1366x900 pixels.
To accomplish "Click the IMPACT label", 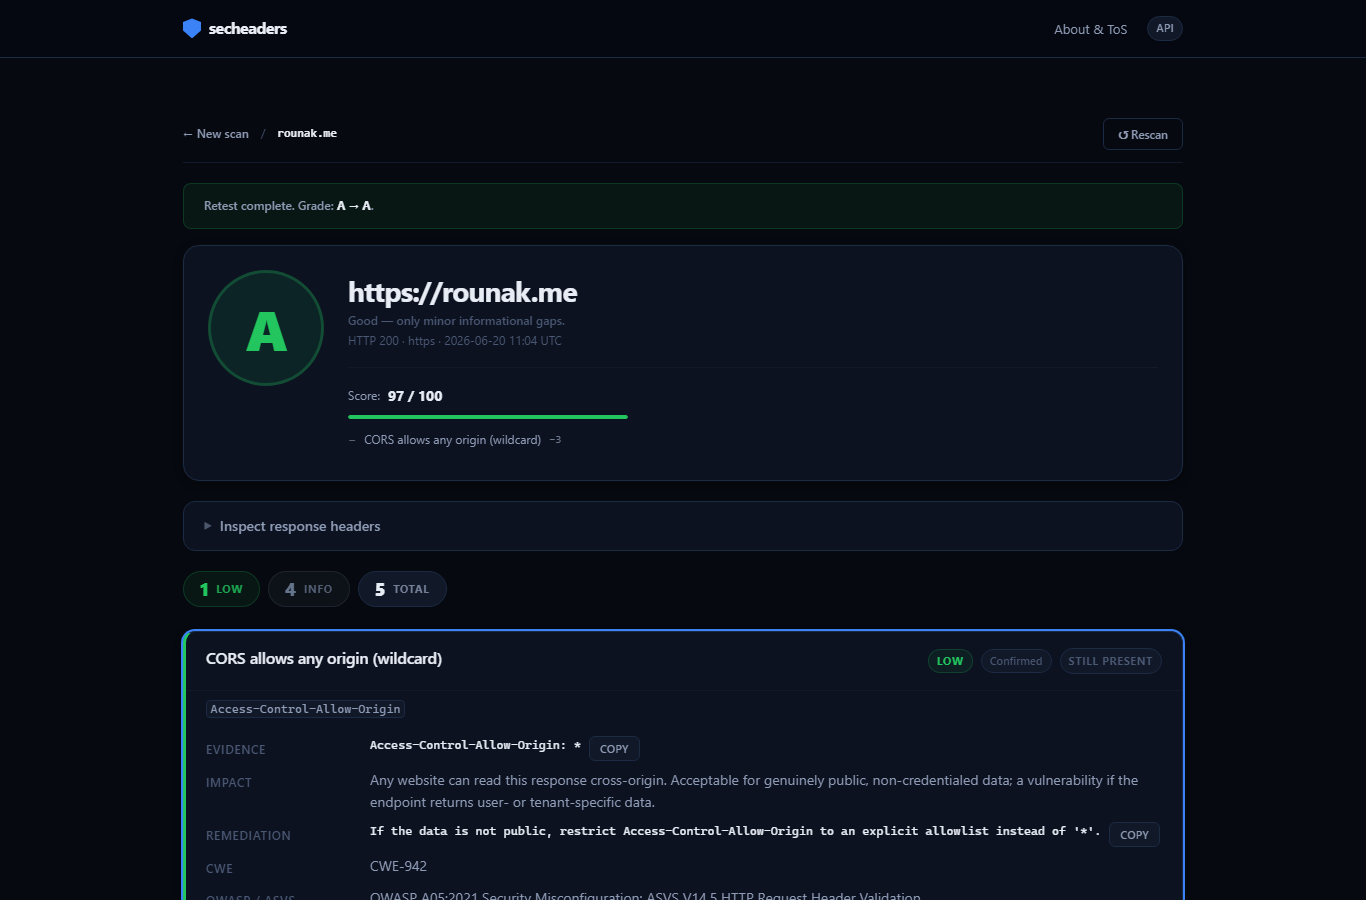I will click(x=229, y=783).
